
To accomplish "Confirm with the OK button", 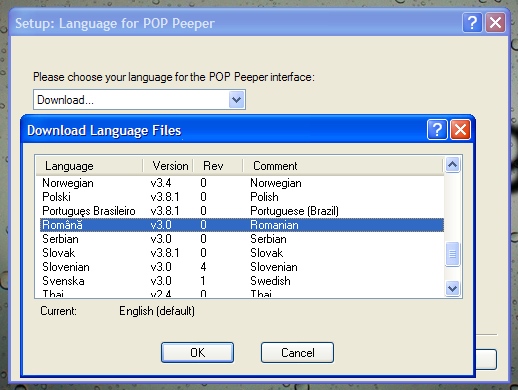I will (197, 352).
